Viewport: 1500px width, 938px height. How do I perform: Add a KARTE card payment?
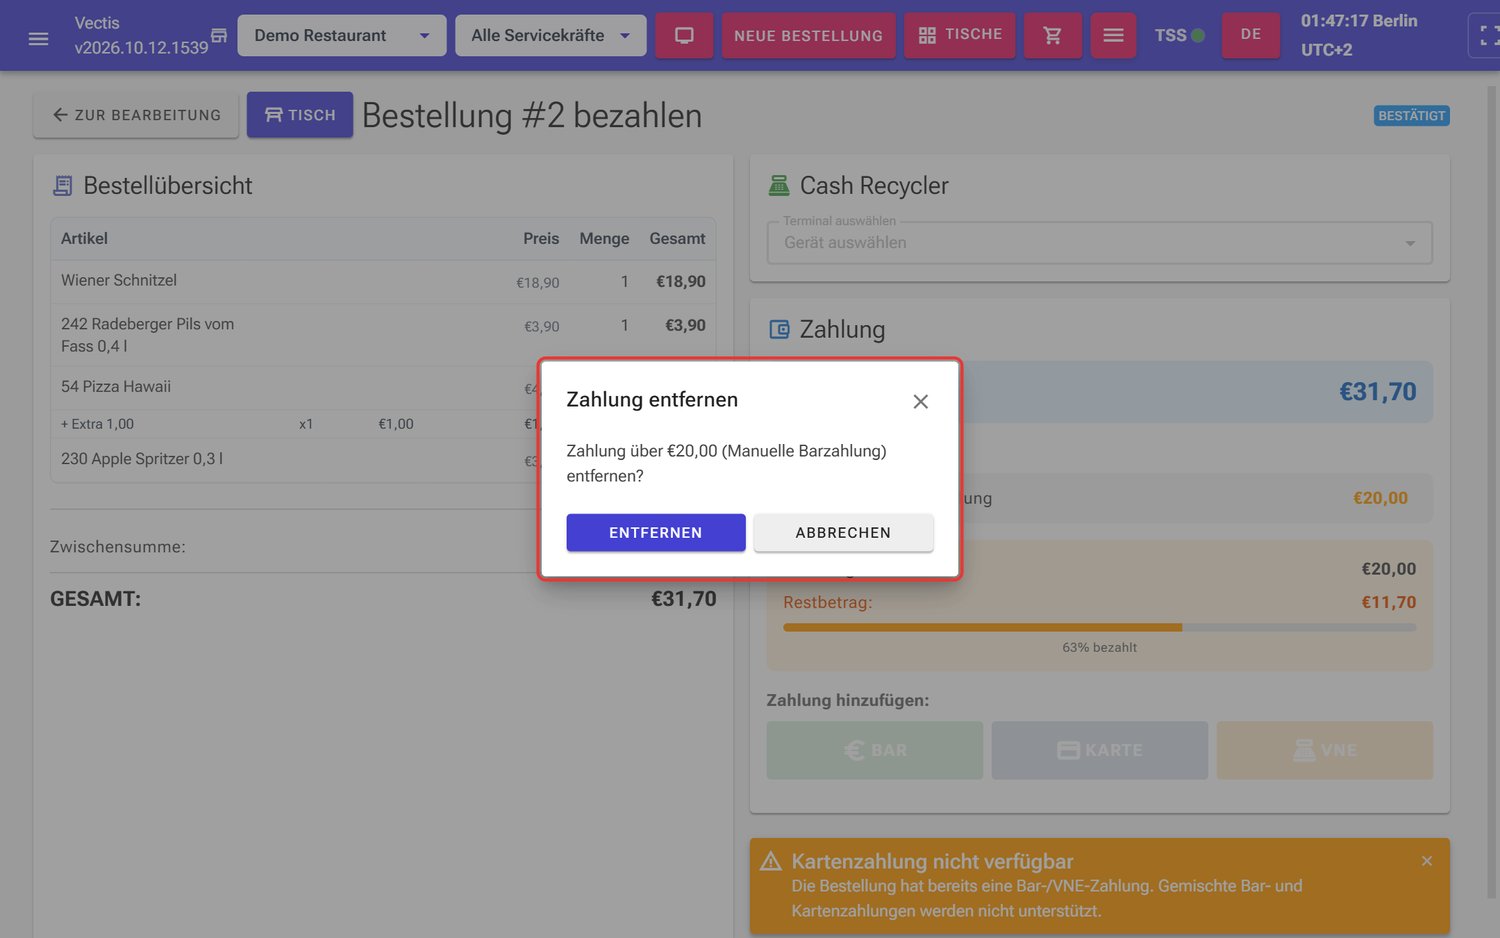coord(1099,750)
